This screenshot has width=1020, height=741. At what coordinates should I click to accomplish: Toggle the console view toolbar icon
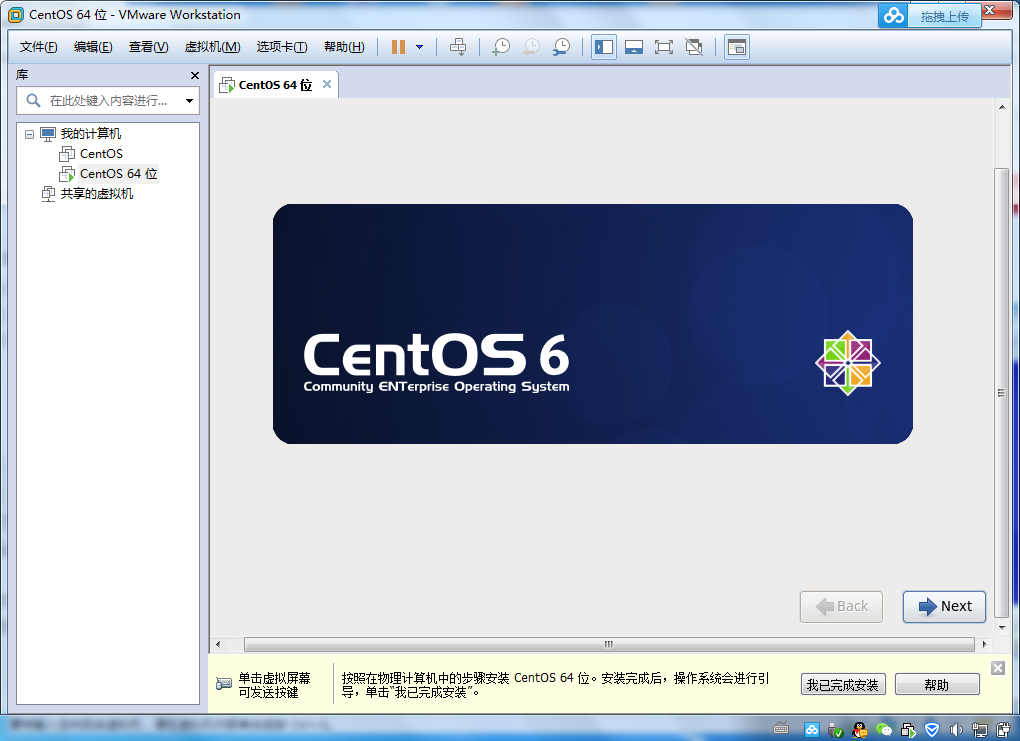[x=736, y=47]
